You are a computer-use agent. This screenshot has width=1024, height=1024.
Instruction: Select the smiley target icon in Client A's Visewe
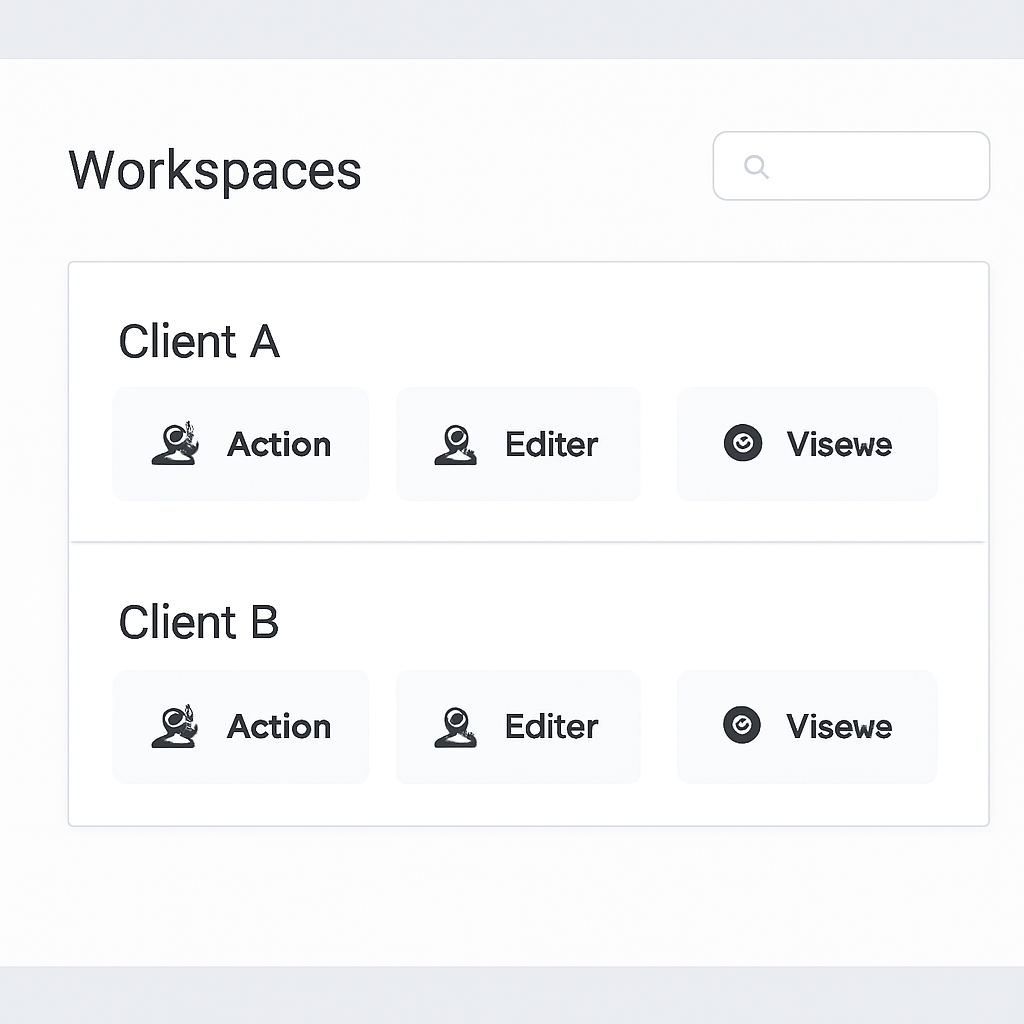coord(743,443)
